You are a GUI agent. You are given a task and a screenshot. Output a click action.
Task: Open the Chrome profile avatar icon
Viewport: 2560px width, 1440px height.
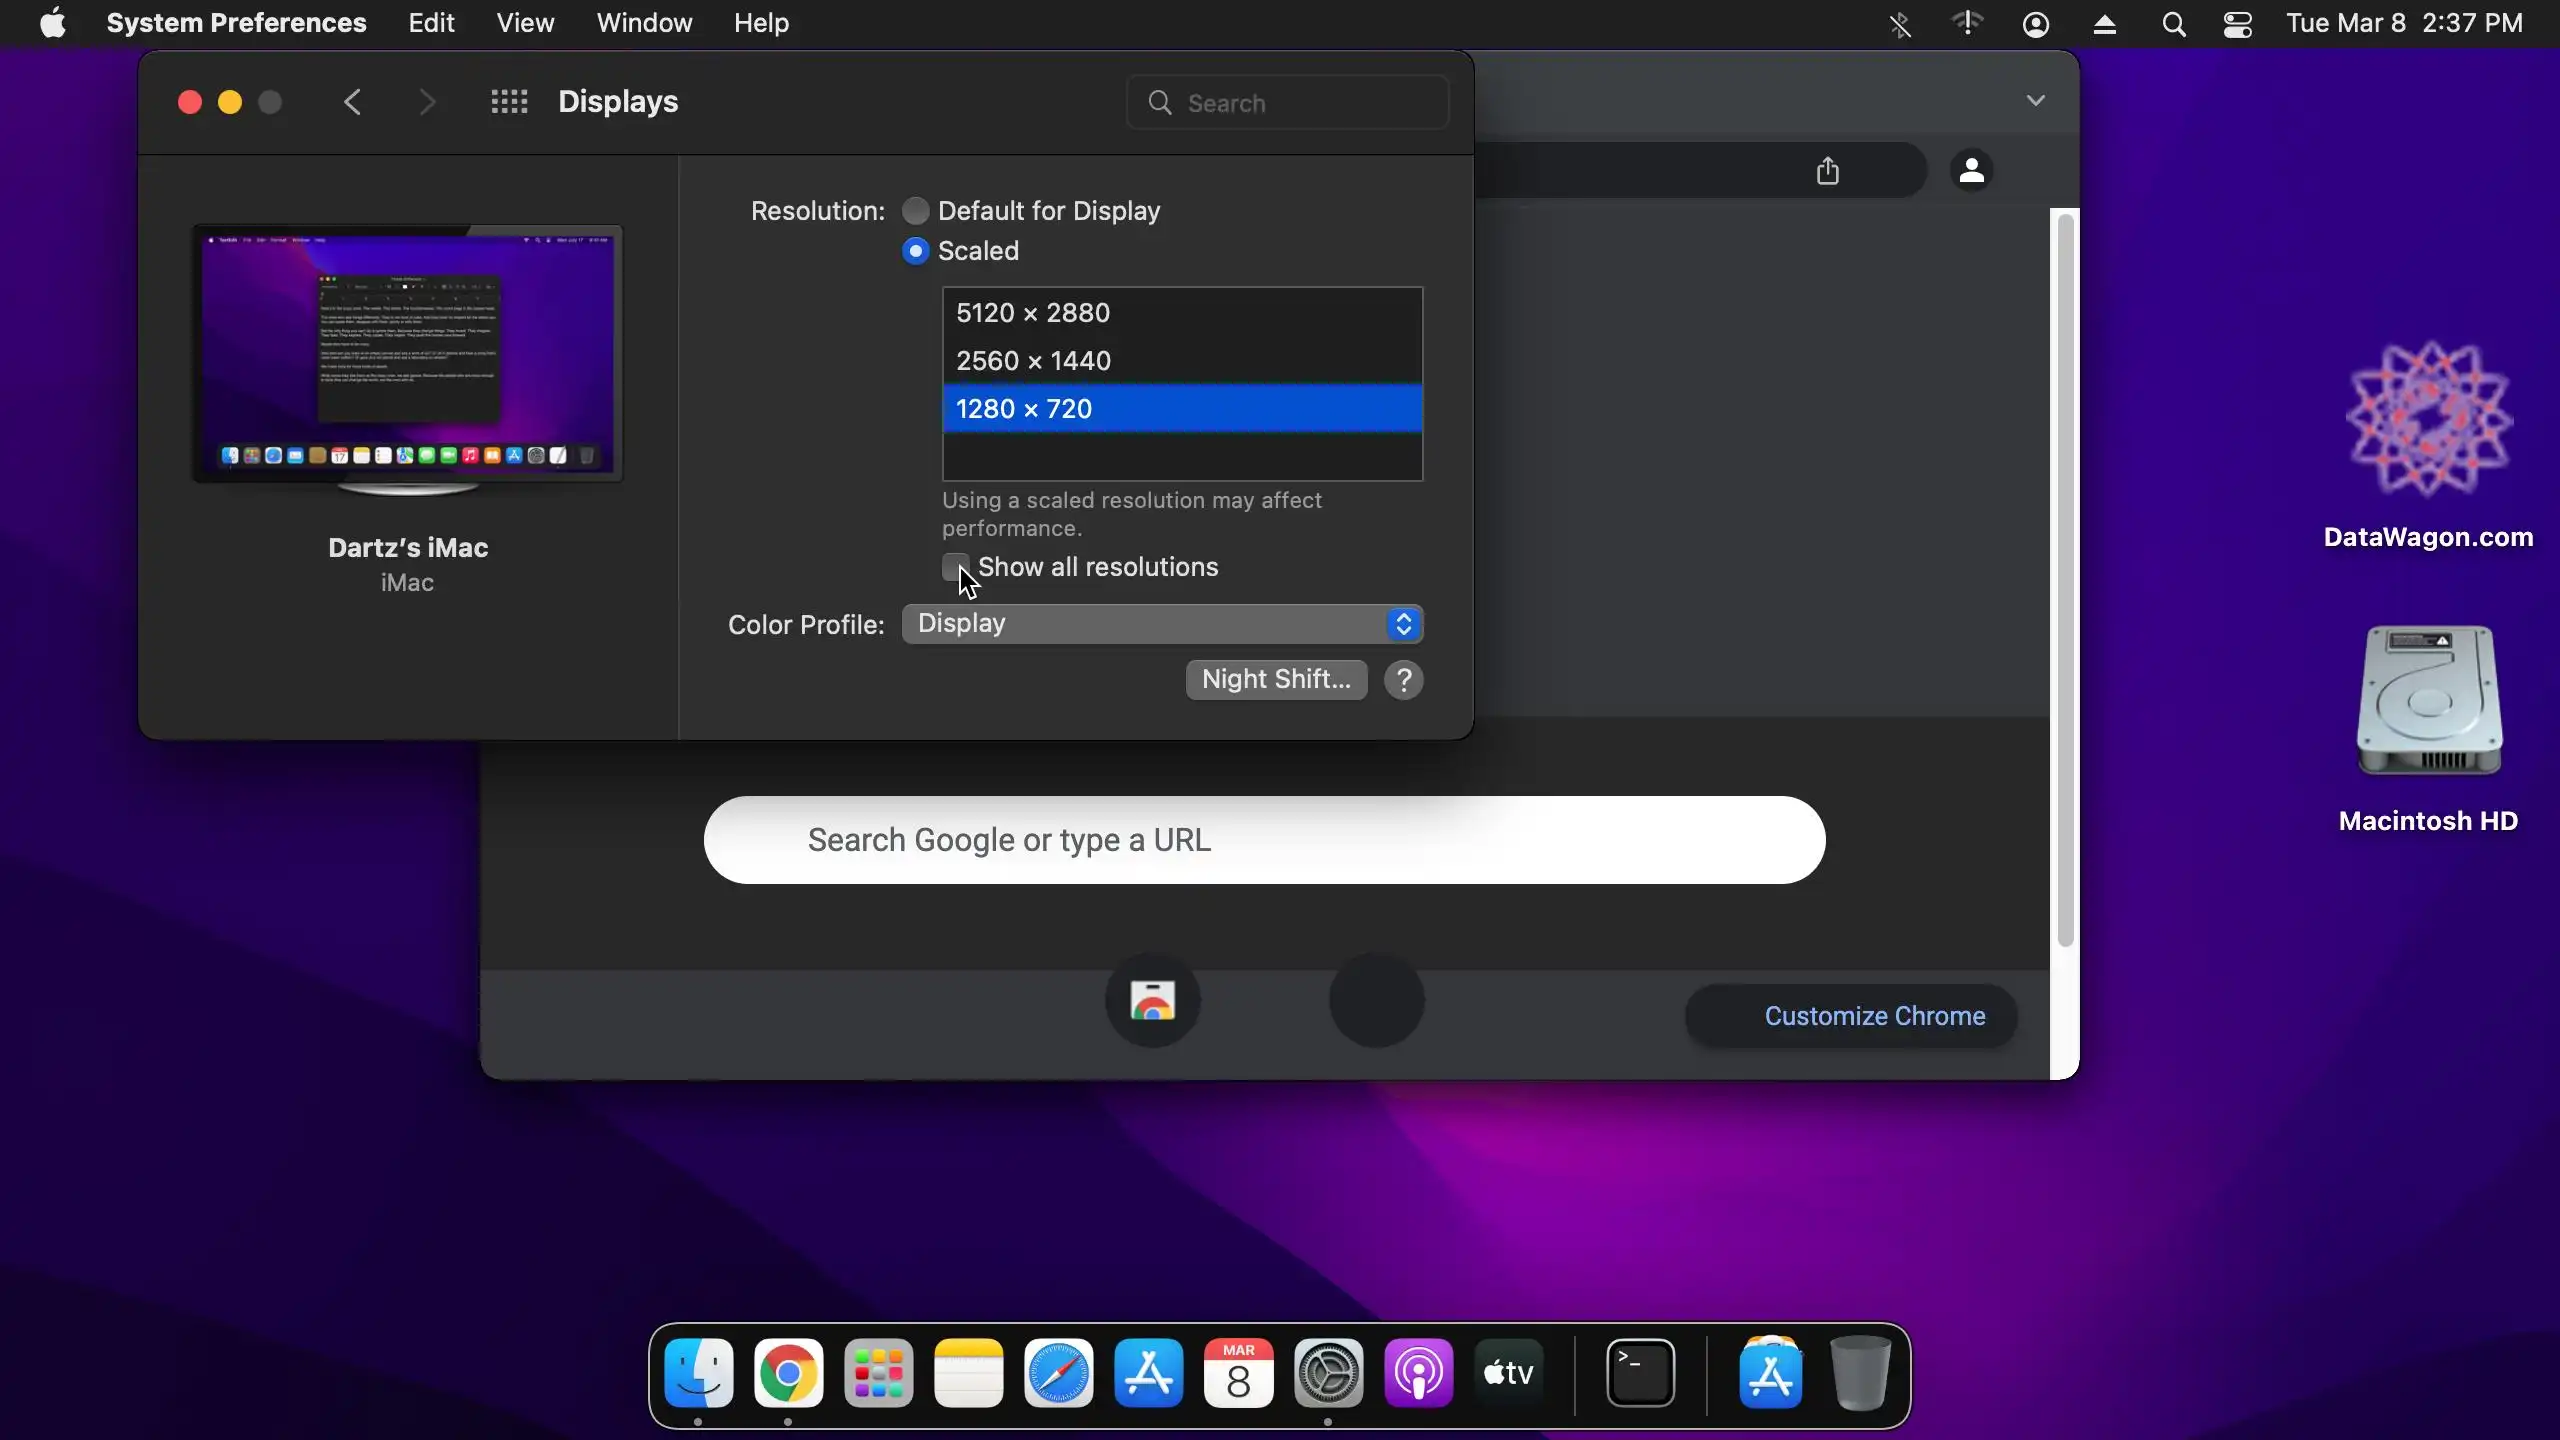(1971, 171)
